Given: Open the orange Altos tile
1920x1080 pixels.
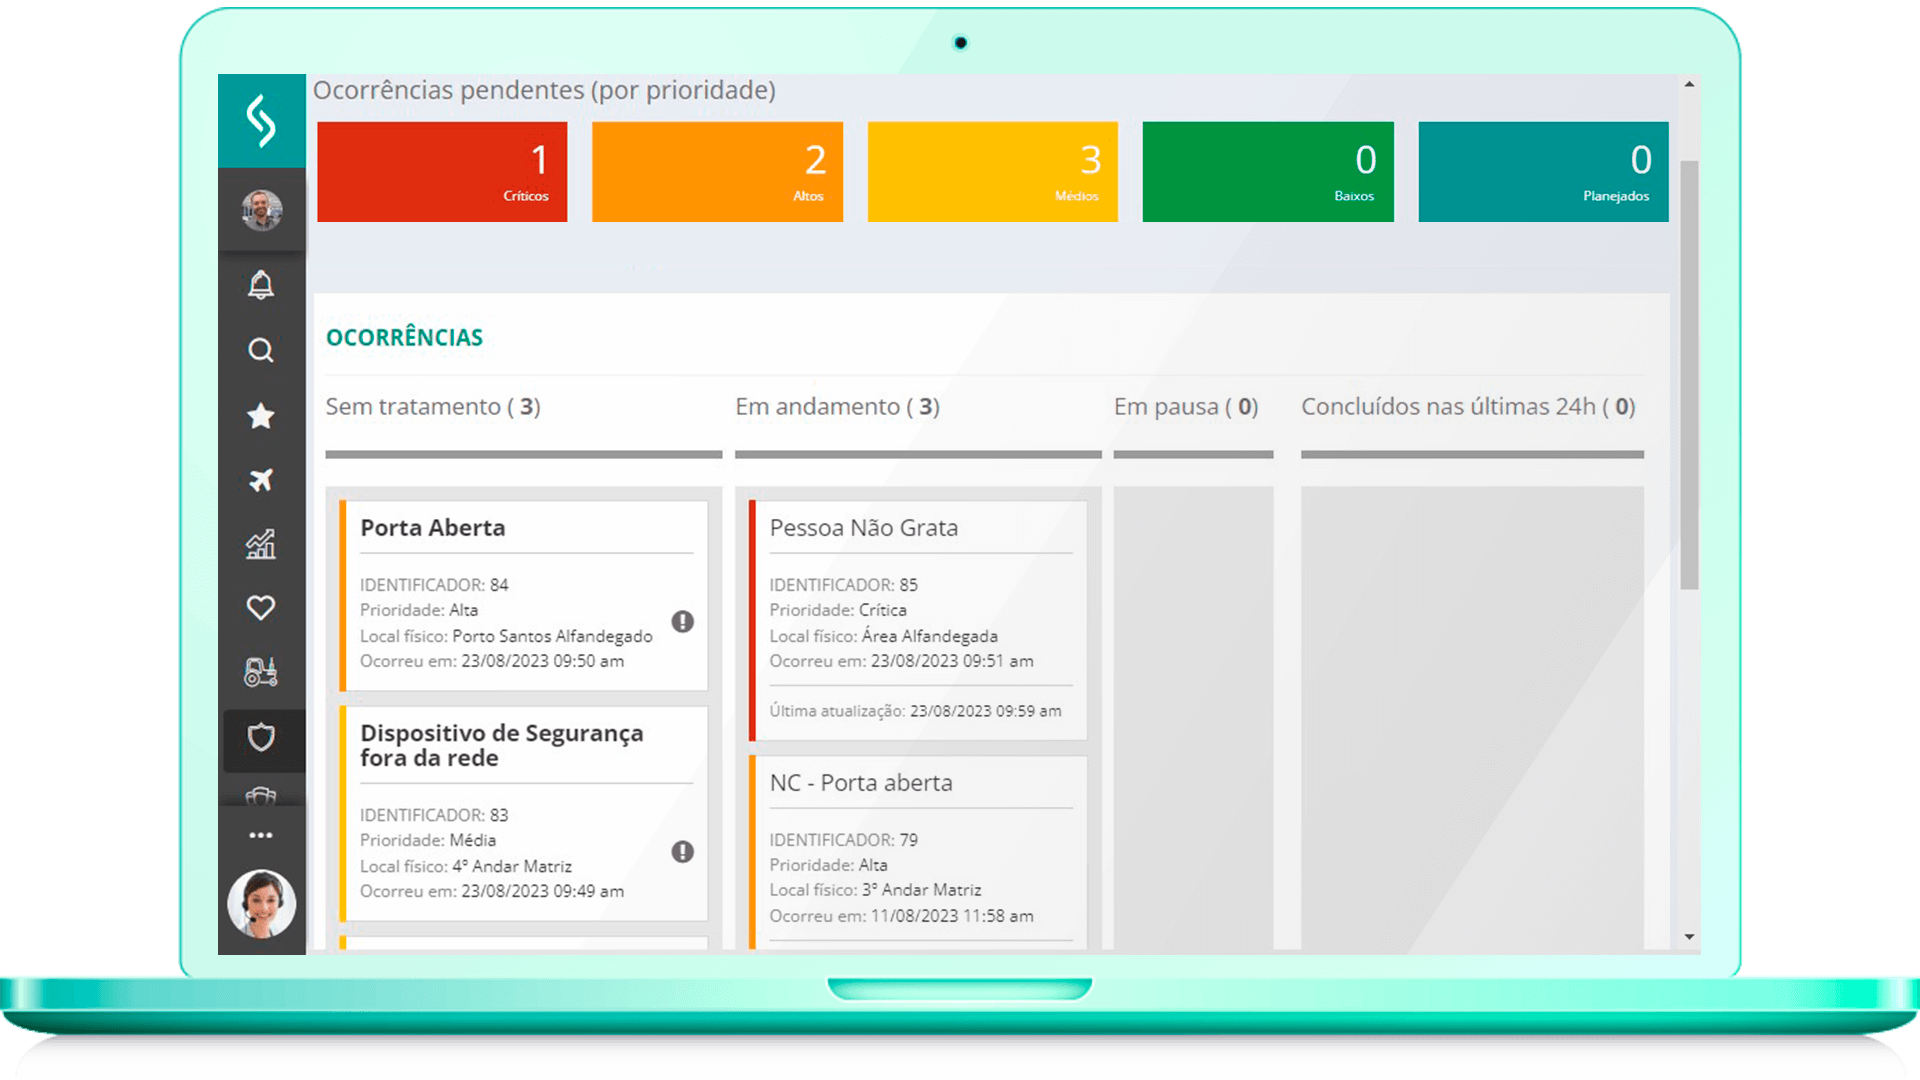Looking at the screenshot, I should coord(717,172).
